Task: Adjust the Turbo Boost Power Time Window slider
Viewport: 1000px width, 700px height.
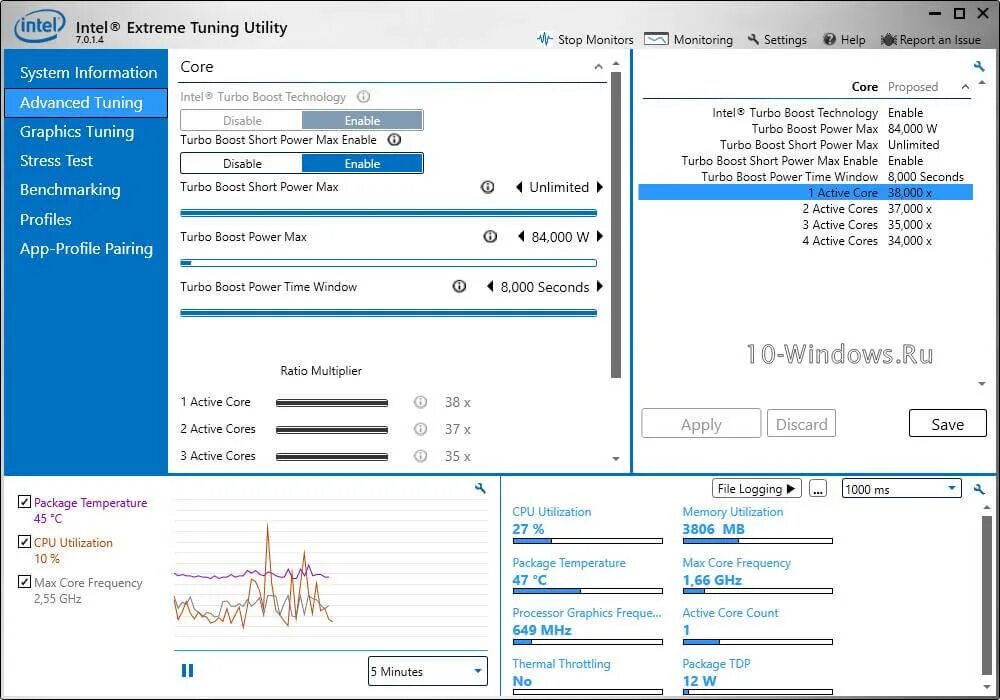Action: click(388, 312)
